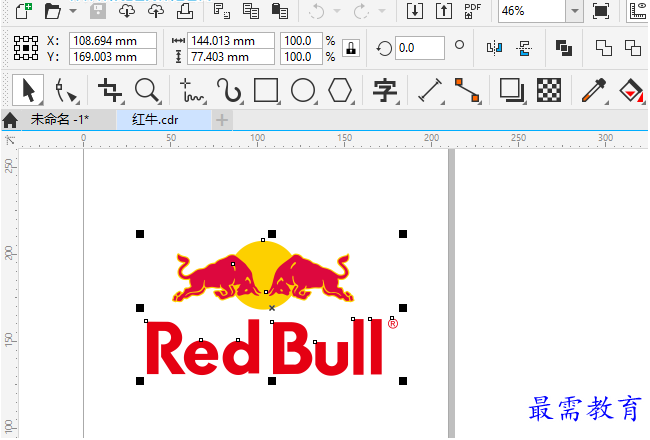Open a file with the folder icon

click(53, 11)
